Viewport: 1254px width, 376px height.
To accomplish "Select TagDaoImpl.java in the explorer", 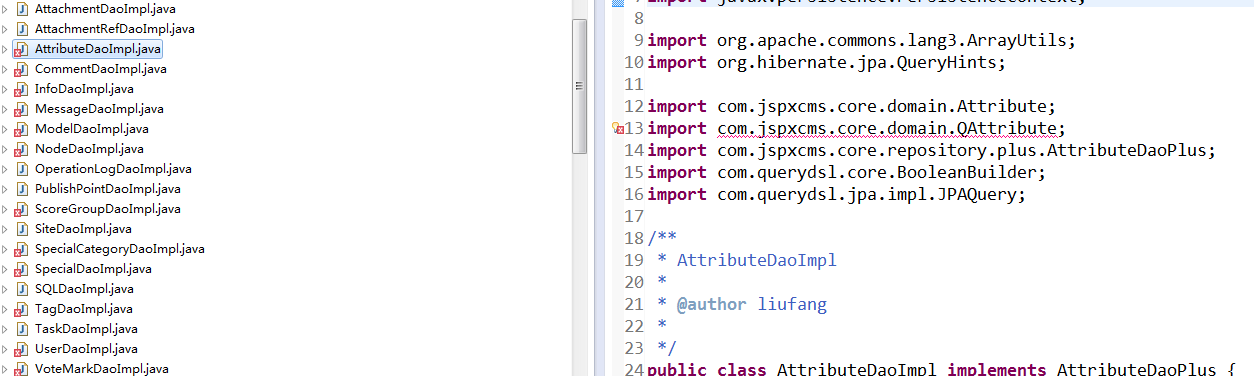I will click(84, 309).
